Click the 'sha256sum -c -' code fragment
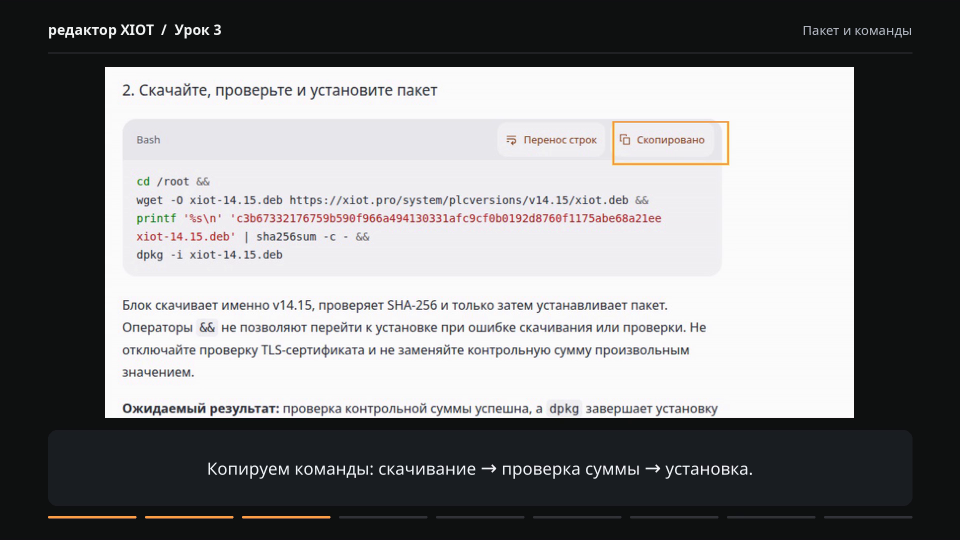Viewport: 960px width, 540px height. point(302,236)
